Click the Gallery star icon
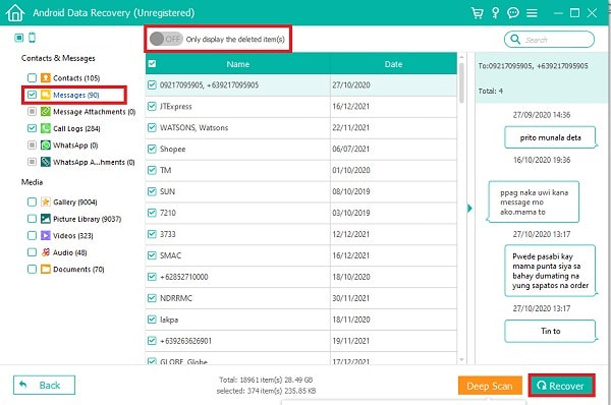 (x=46, y=202)
